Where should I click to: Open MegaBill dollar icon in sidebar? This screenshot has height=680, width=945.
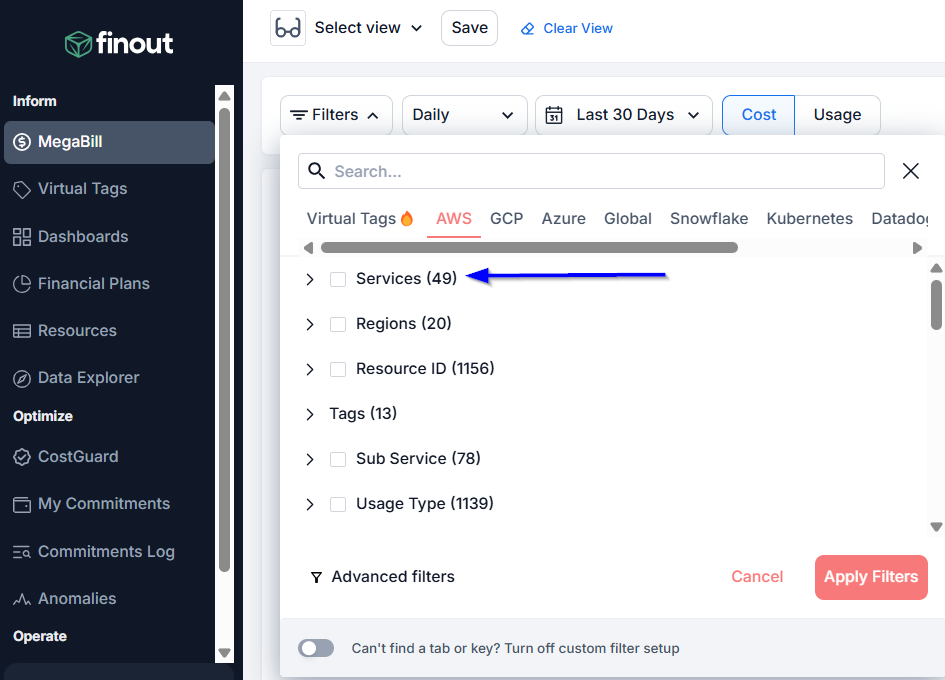pos(22,142)
